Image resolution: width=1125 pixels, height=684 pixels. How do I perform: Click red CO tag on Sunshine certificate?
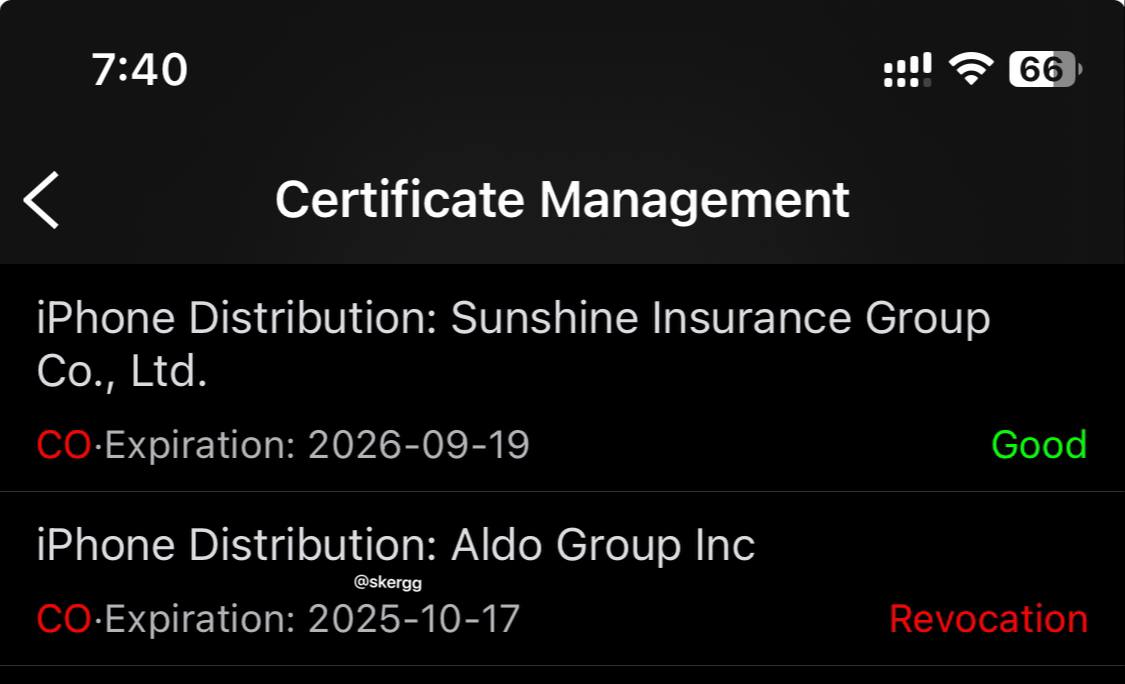tap(64, 445)
